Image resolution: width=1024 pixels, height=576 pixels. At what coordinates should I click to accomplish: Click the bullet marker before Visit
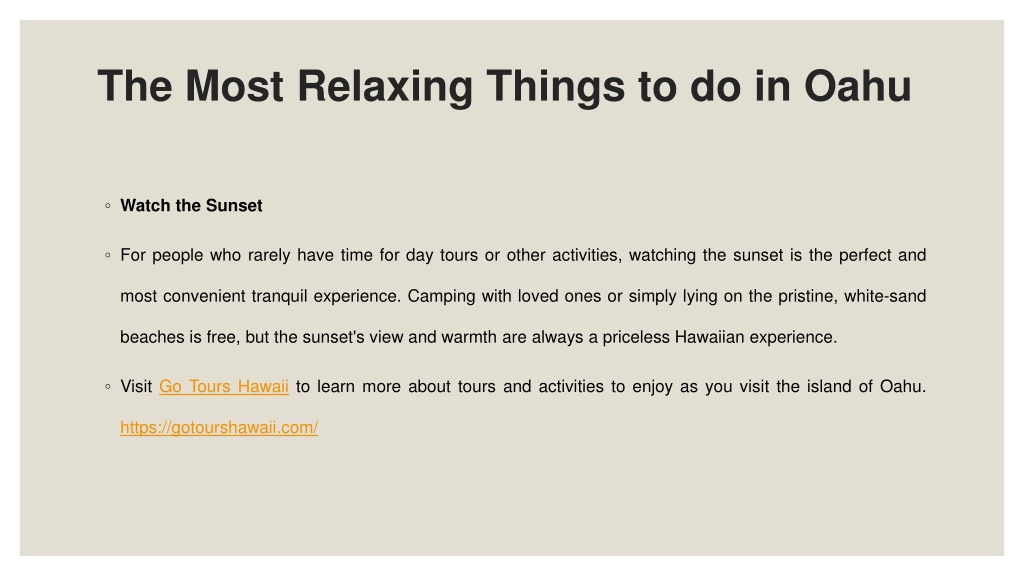(x=108, y=387)
